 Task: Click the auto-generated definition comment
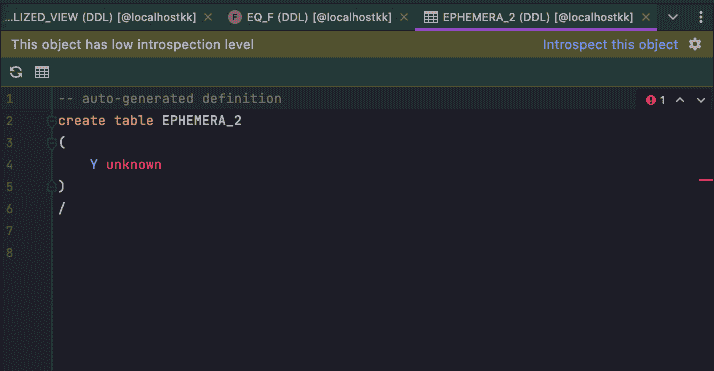click(170, 99)
